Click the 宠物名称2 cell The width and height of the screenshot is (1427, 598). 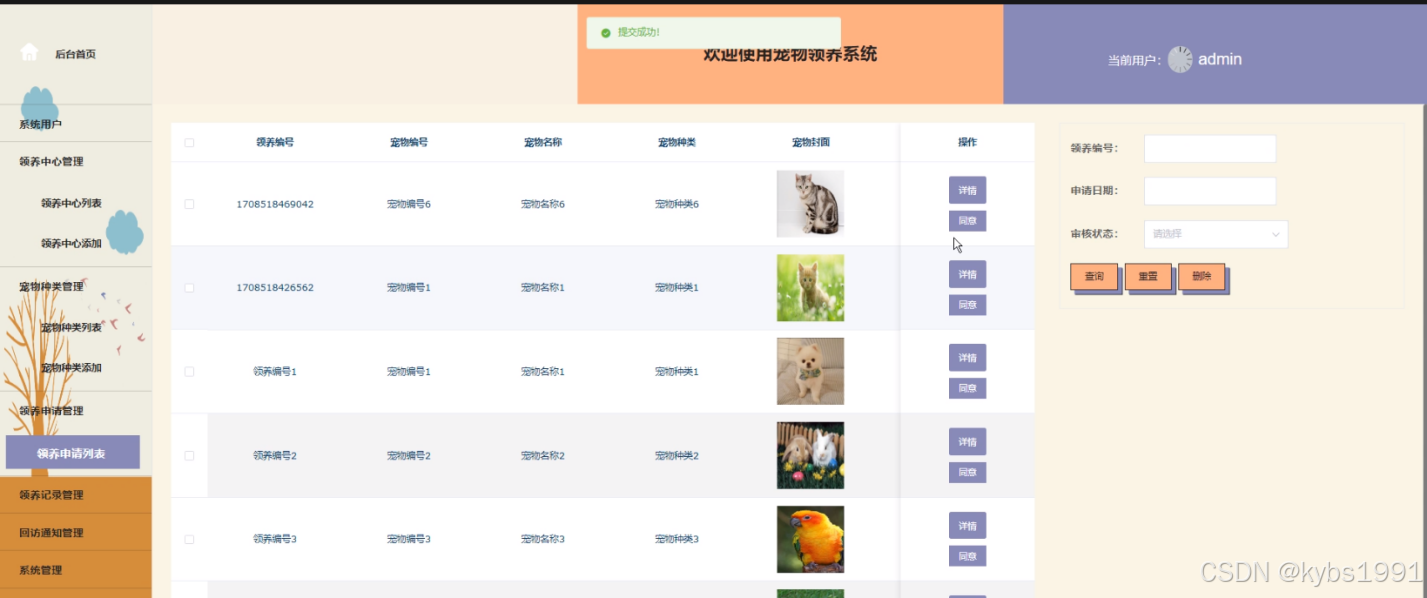[543, 455]
